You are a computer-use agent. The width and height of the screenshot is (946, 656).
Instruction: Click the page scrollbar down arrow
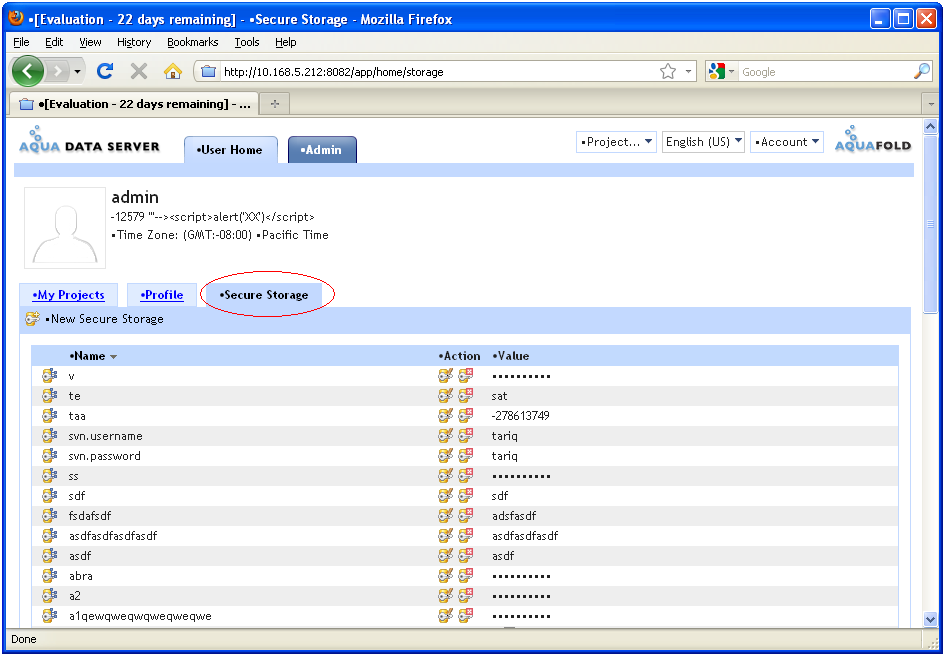click(x=930, y=619)
